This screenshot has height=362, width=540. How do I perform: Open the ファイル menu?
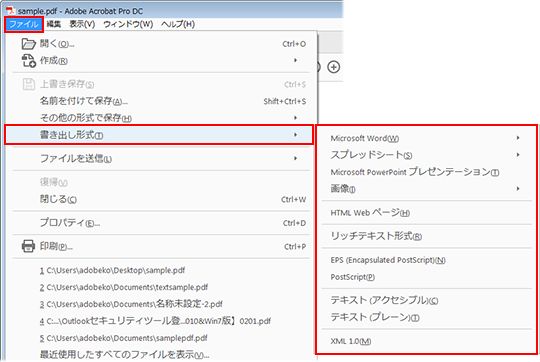pos(24,24)
